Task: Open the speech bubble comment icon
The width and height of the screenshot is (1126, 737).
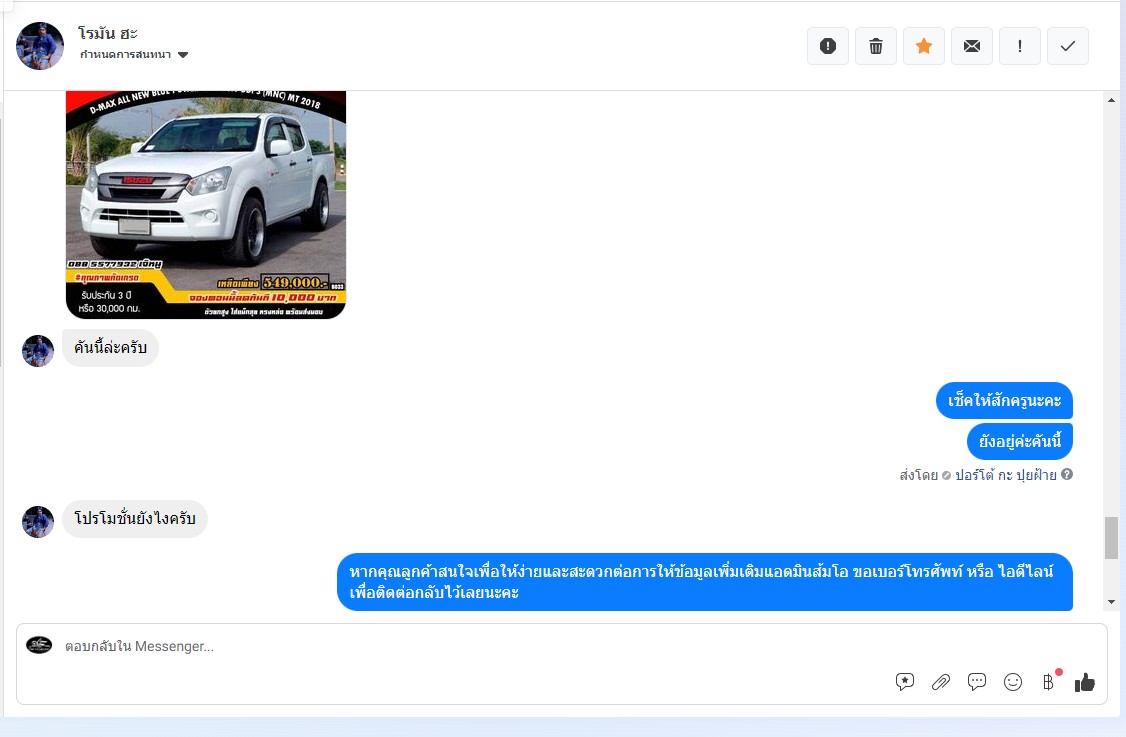Action: (x=977, y=682)
